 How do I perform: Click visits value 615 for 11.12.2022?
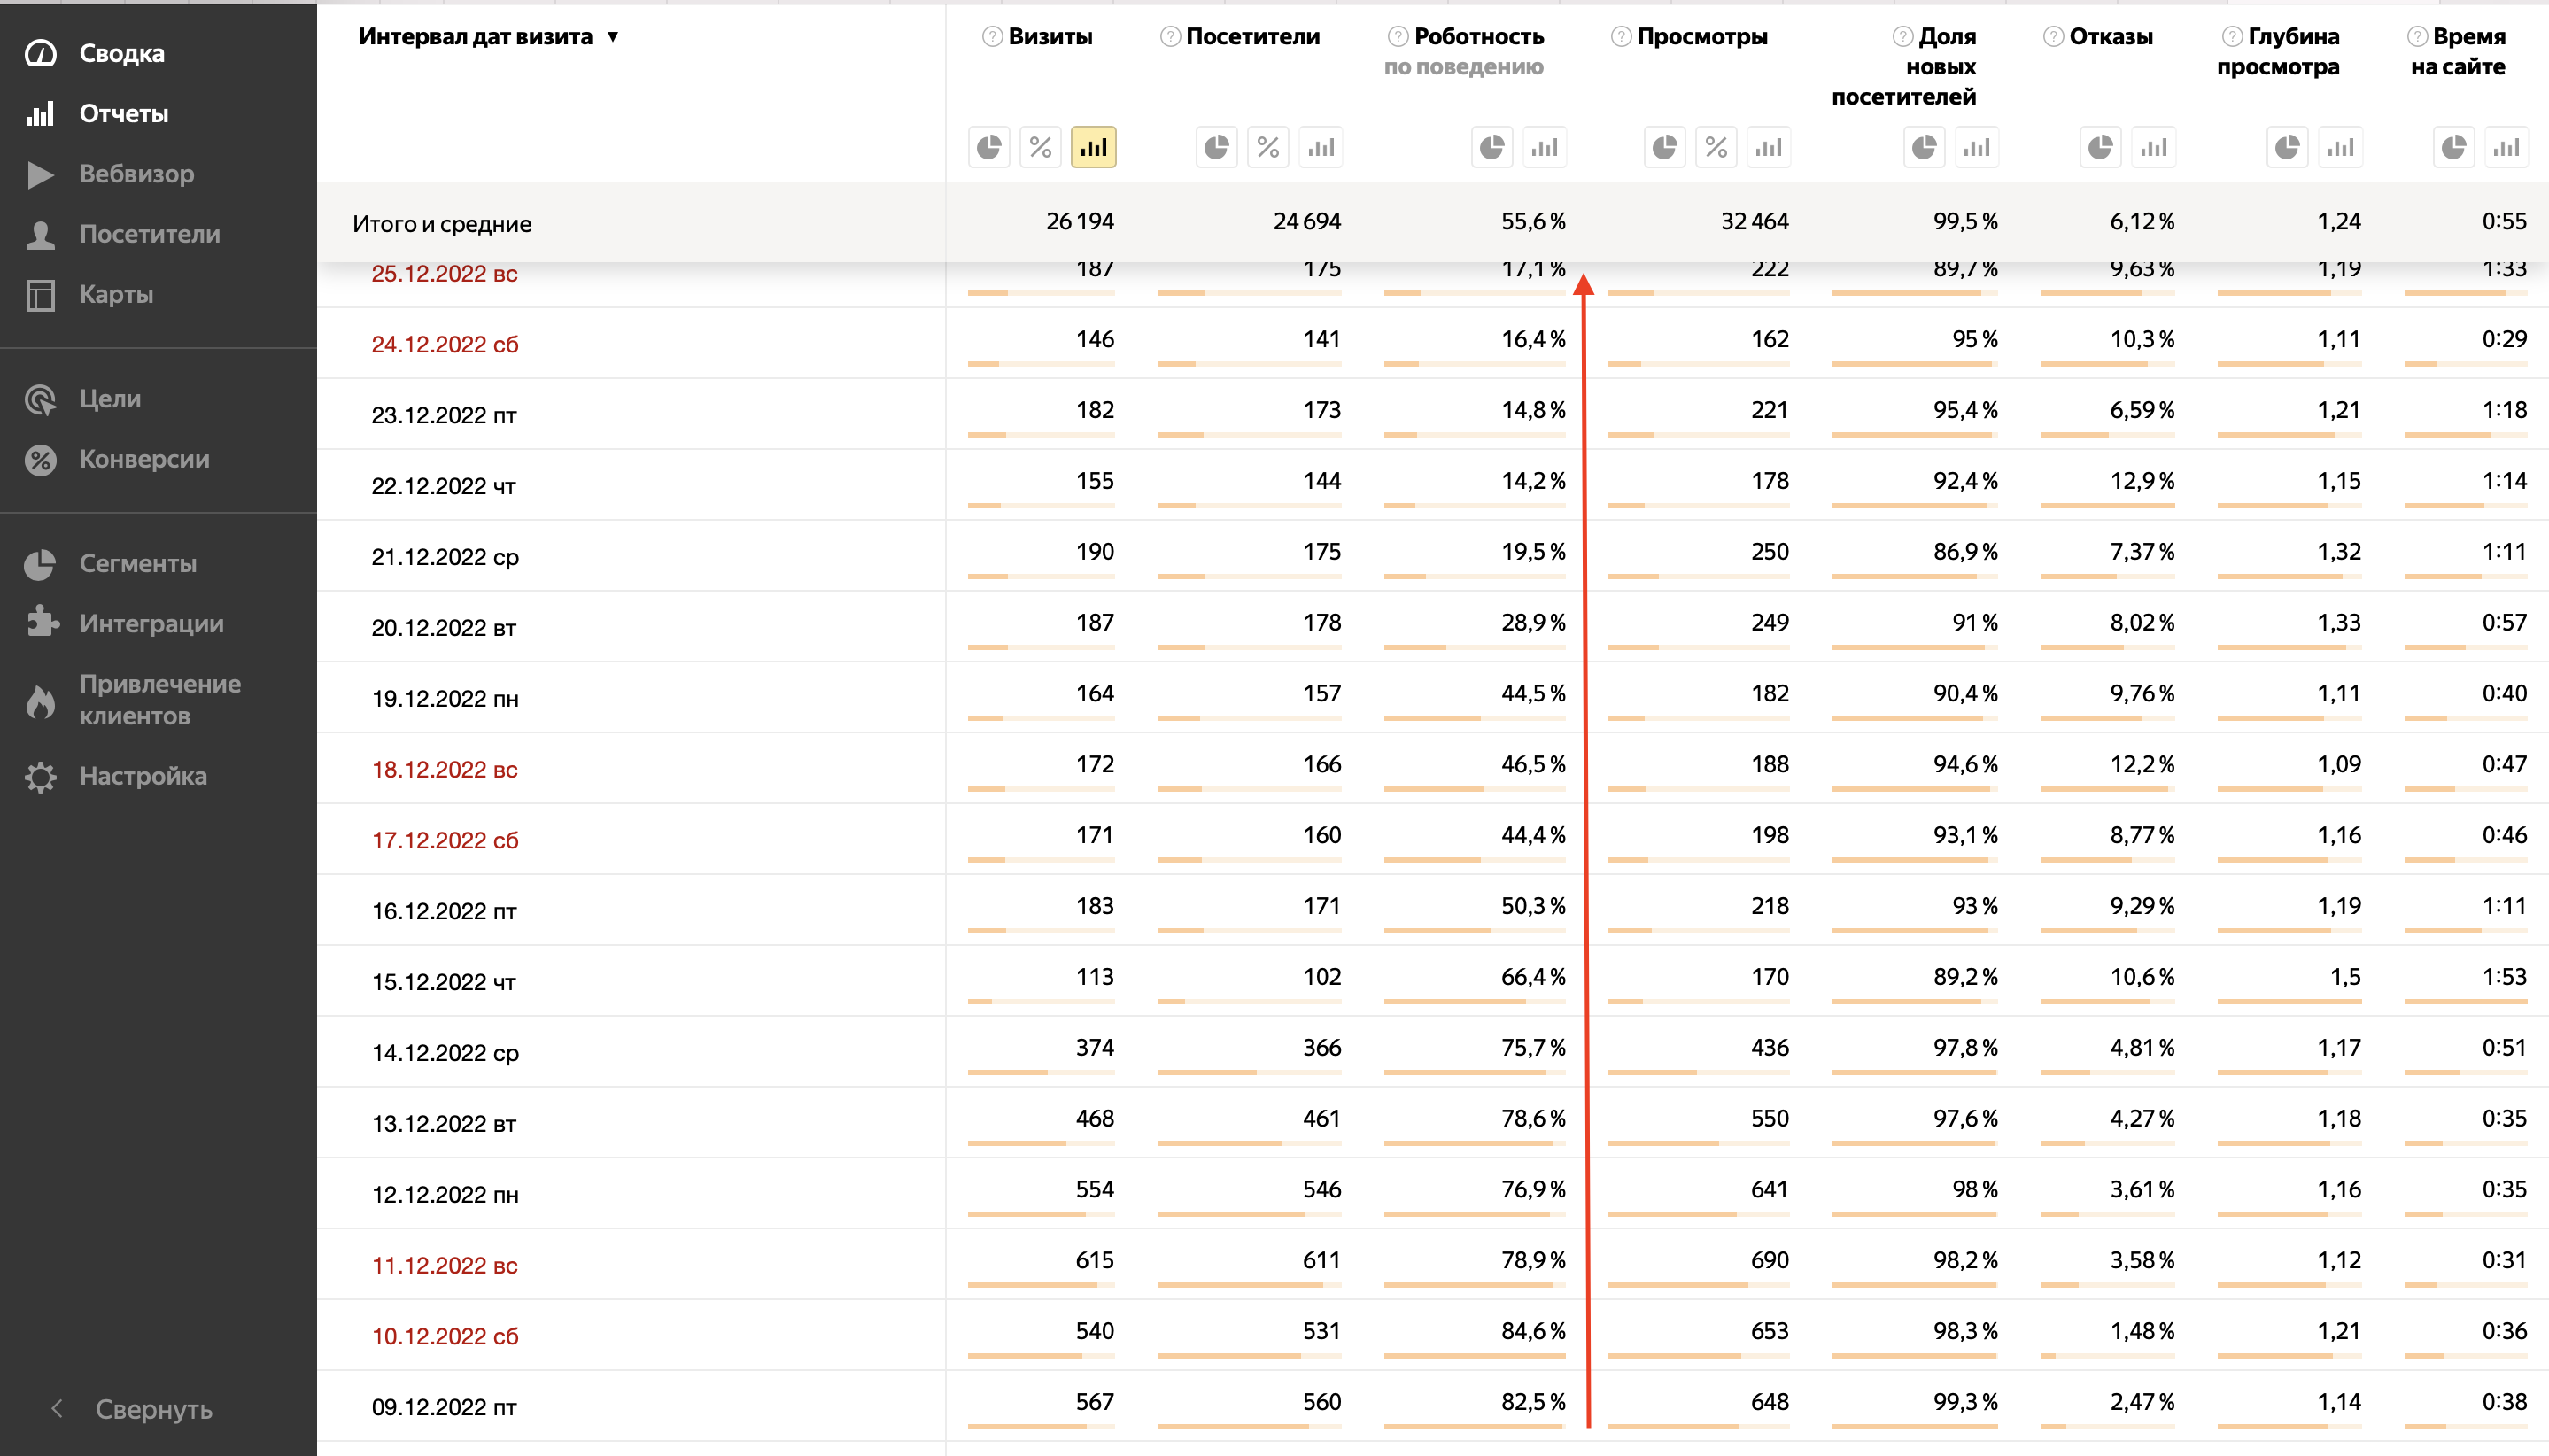(x=1094, y=1260)
